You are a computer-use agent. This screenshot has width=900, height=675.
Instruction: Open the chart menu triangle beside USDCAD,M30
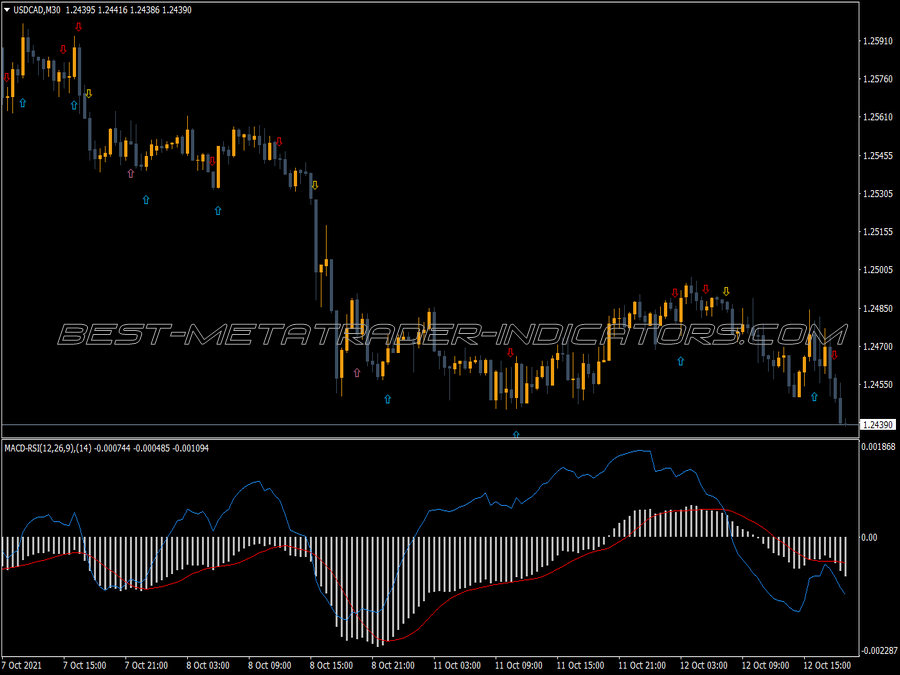coord(7,10)
